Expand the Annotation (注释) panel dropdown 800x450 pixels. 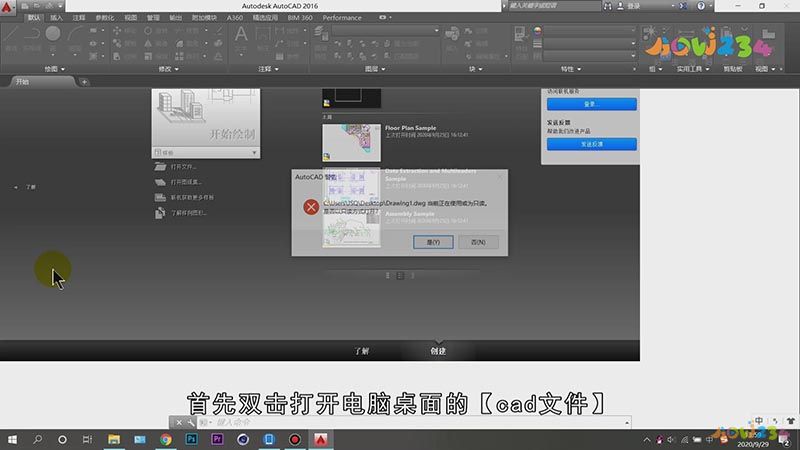coord(268,69)
